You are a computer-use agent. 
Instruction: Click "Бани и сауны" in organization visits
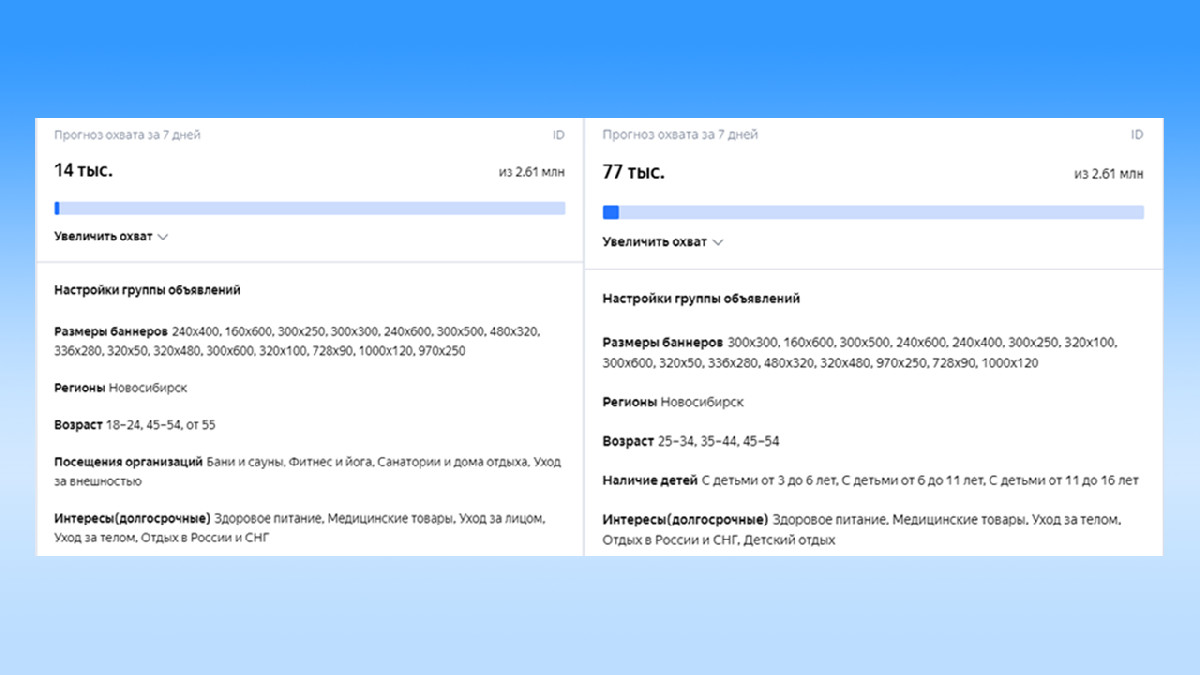point(245,462)
